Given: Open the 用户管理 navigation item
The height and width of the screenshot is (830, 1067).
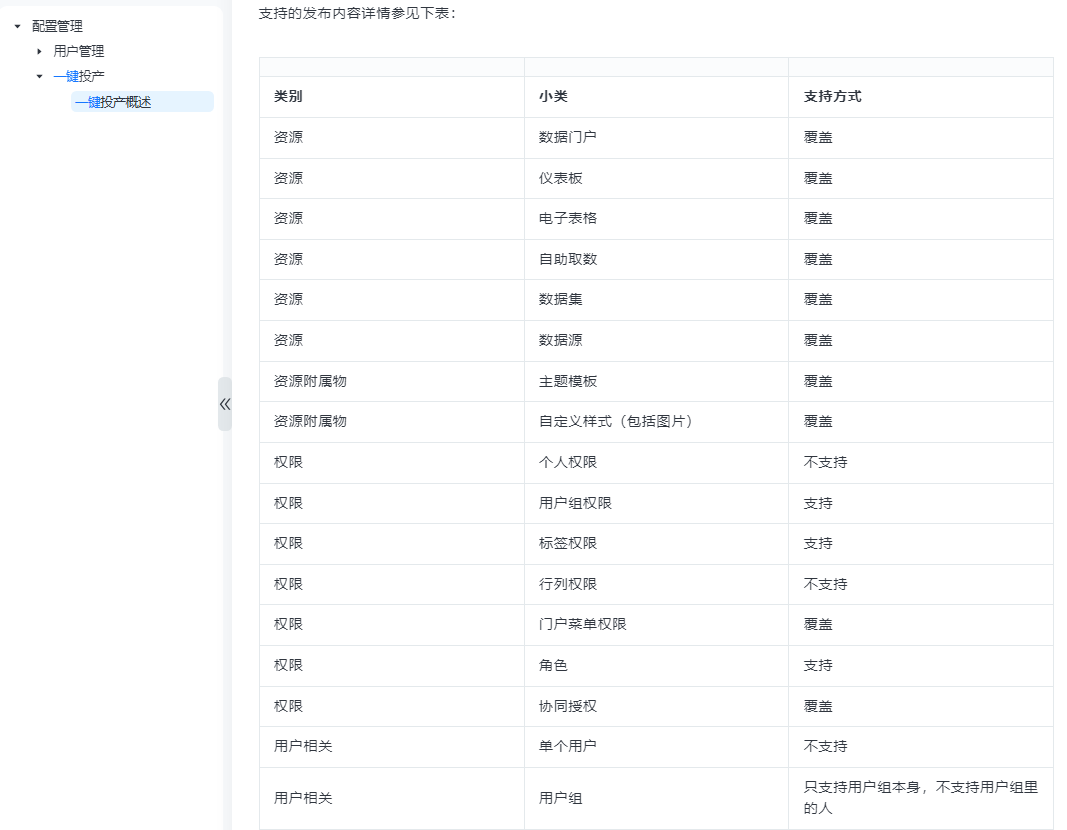Looking at the screenshot, I should (x=78, y=51).
